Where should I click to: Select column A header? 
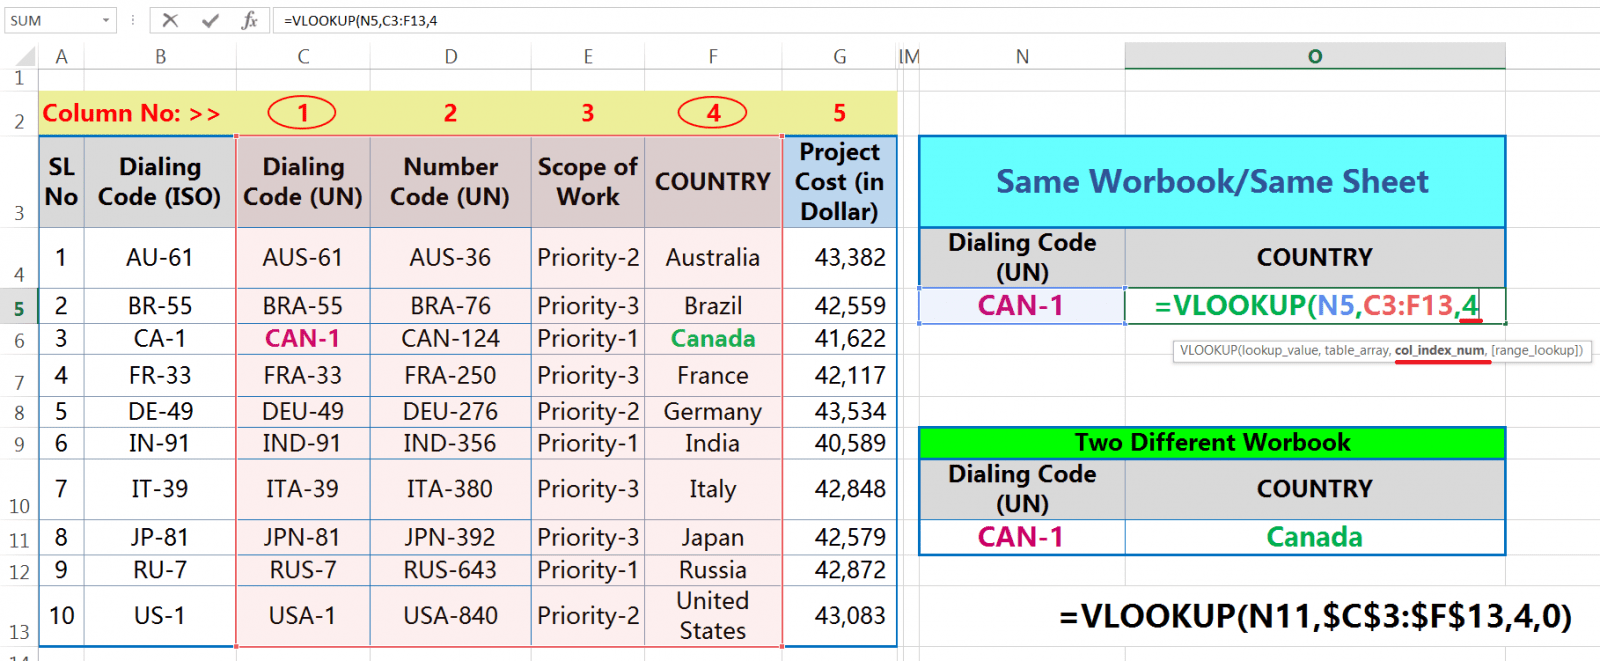[61, 57]
